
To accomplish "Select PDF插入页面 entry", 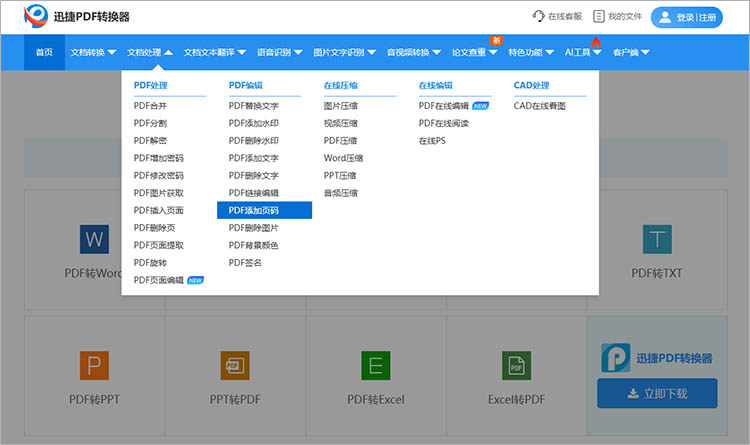I will (158, 210).
